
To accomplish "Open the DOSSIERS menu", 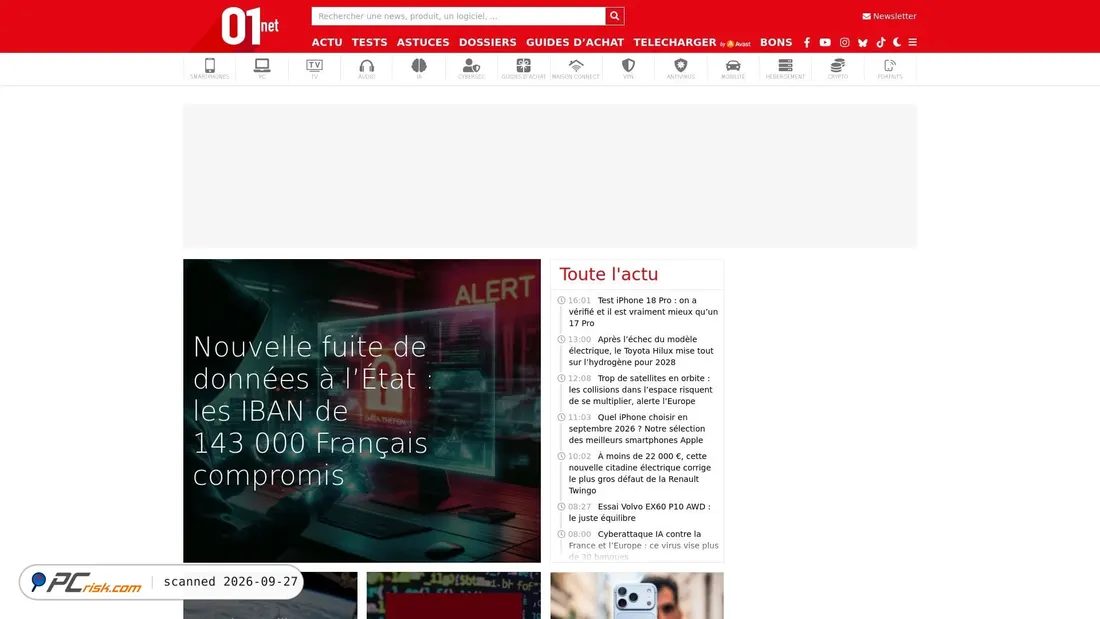I will [x=488, y=42].
